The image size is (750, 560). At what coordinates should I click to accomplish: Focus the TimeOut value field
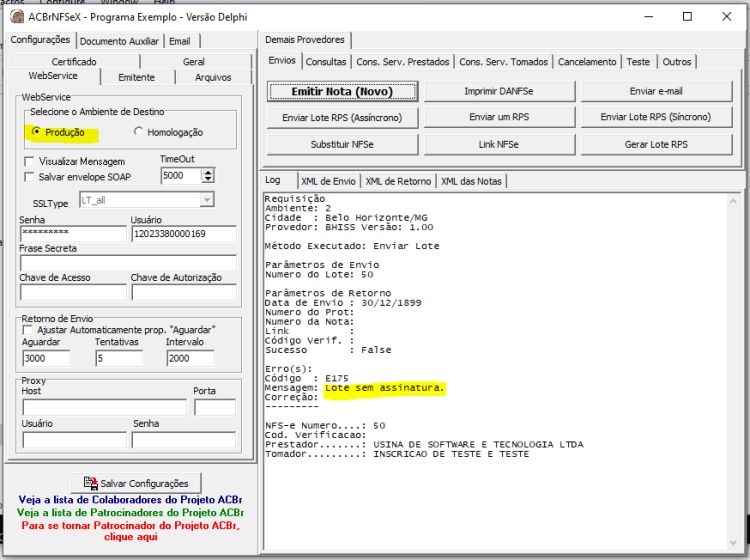coord(181,176)
